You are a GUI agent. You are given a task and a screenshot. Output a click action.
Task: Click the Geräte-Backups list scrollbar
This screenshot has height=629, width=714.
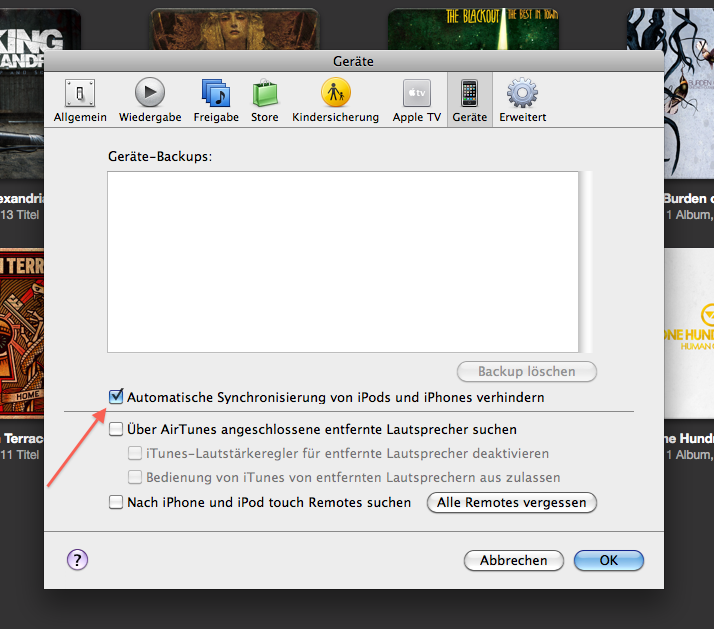click(x=585, y=262)
